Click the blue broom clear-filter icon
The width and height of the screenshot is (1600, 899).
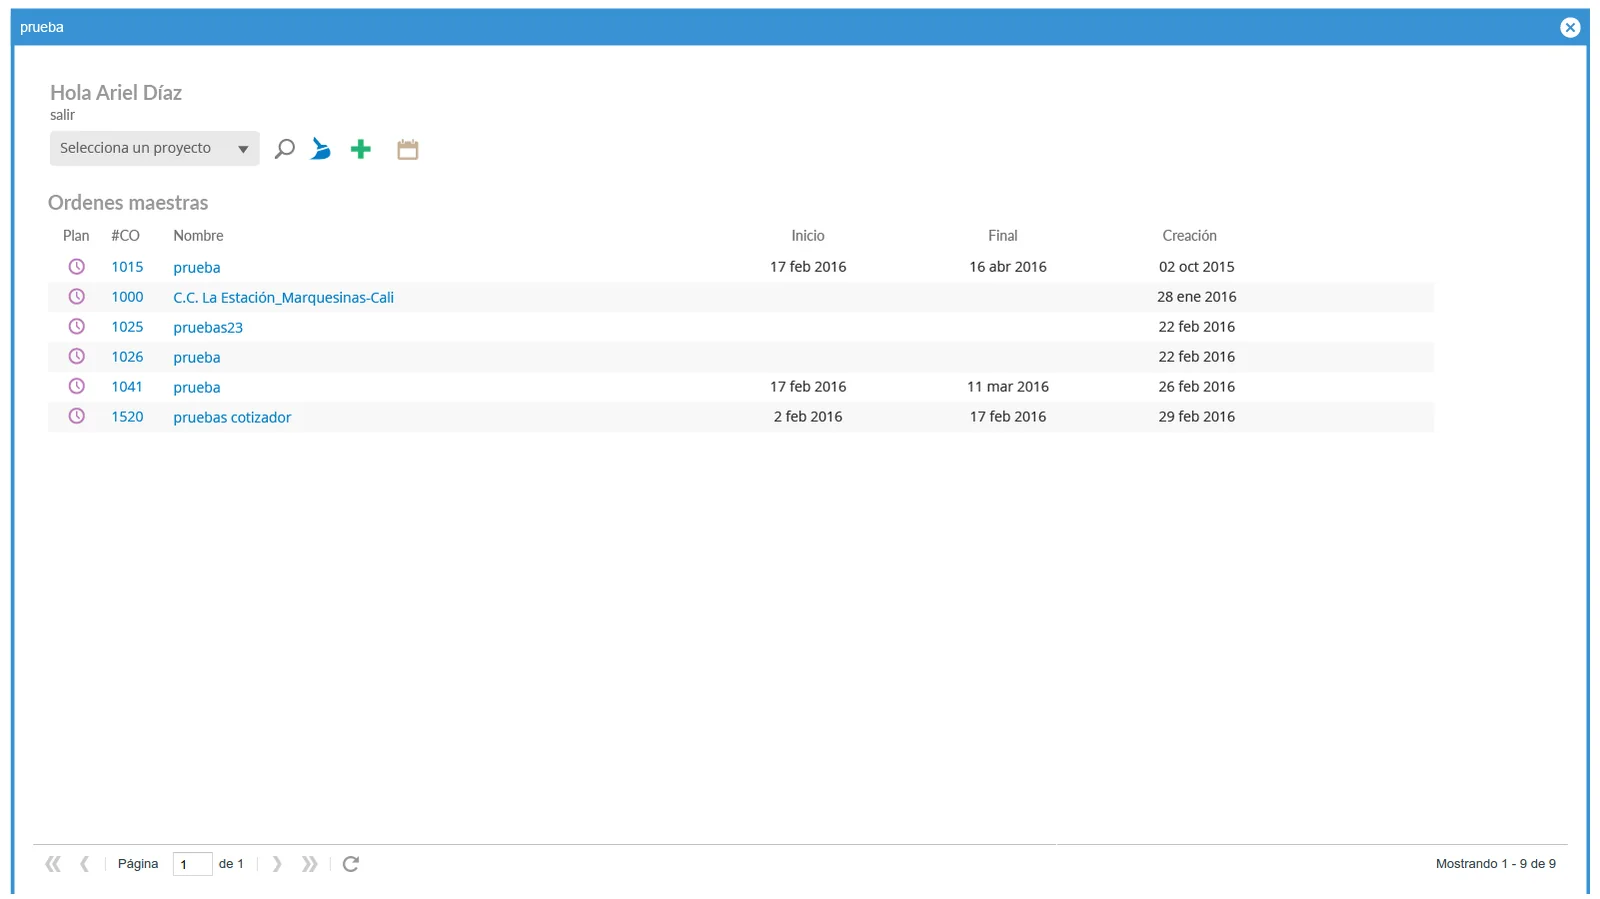tap(320, 149)
